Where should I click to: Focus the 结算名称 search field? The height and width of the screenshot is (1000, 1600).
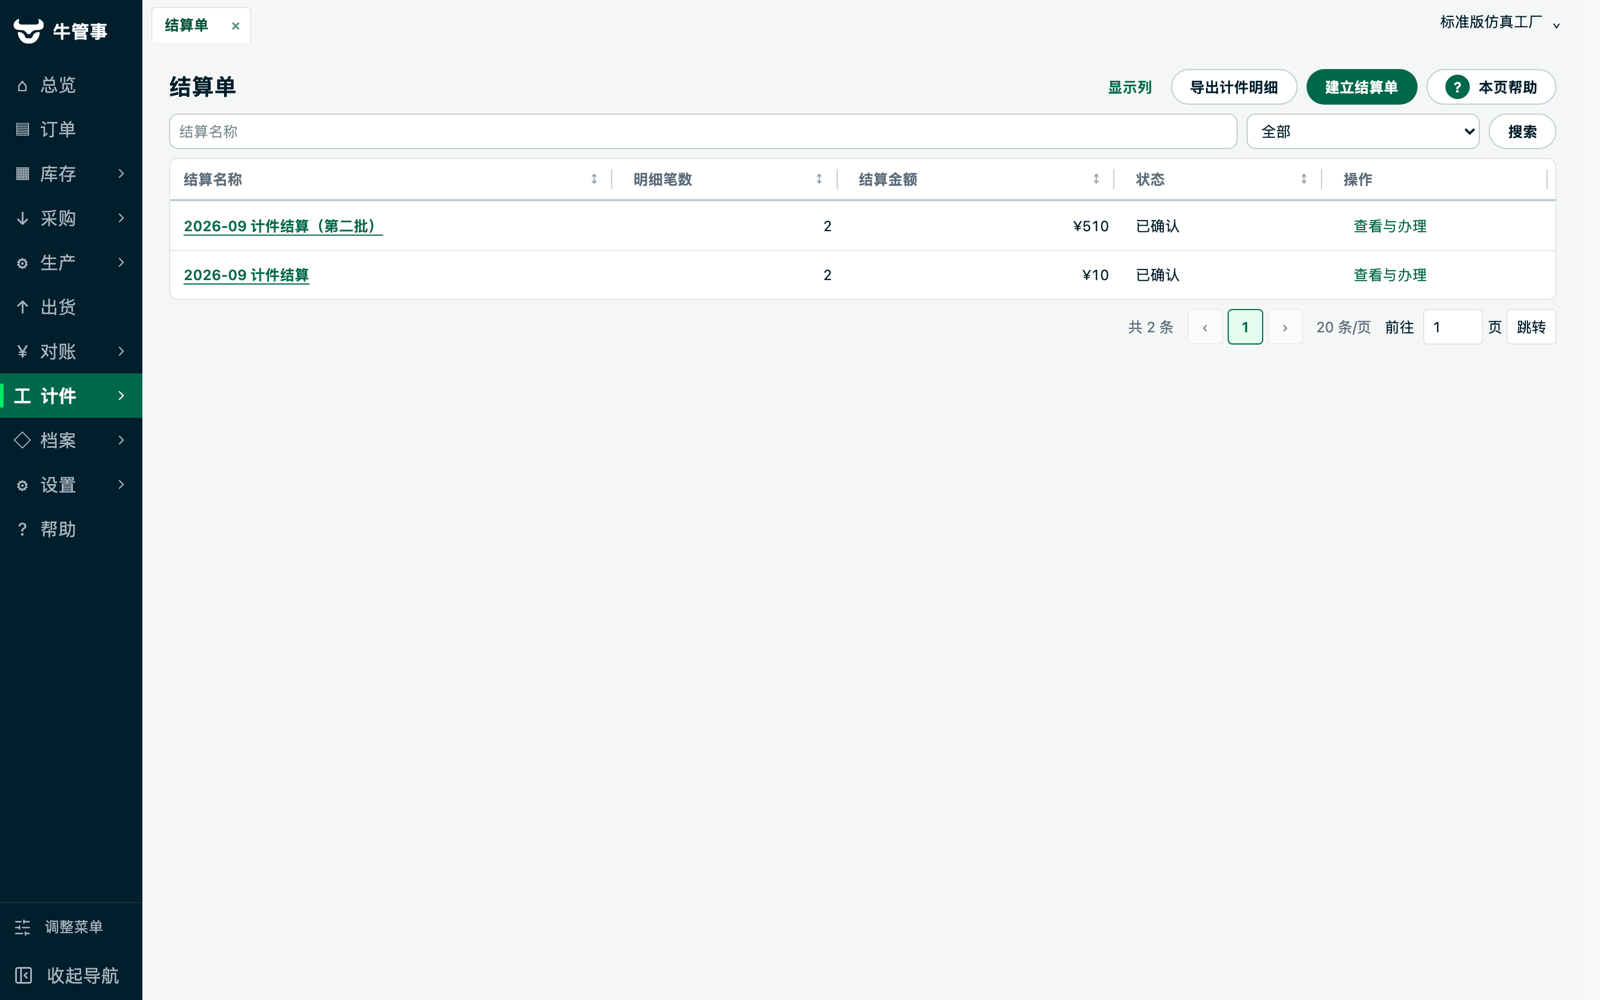[x=703, y=131]
